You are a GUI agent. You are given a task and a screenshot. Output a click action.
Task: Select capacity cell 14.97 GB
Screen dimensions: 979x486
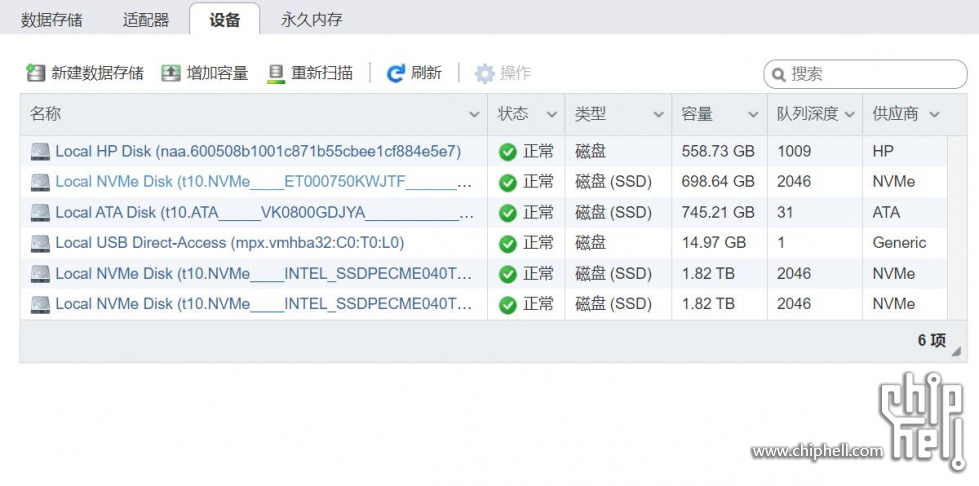click(714, 243)
